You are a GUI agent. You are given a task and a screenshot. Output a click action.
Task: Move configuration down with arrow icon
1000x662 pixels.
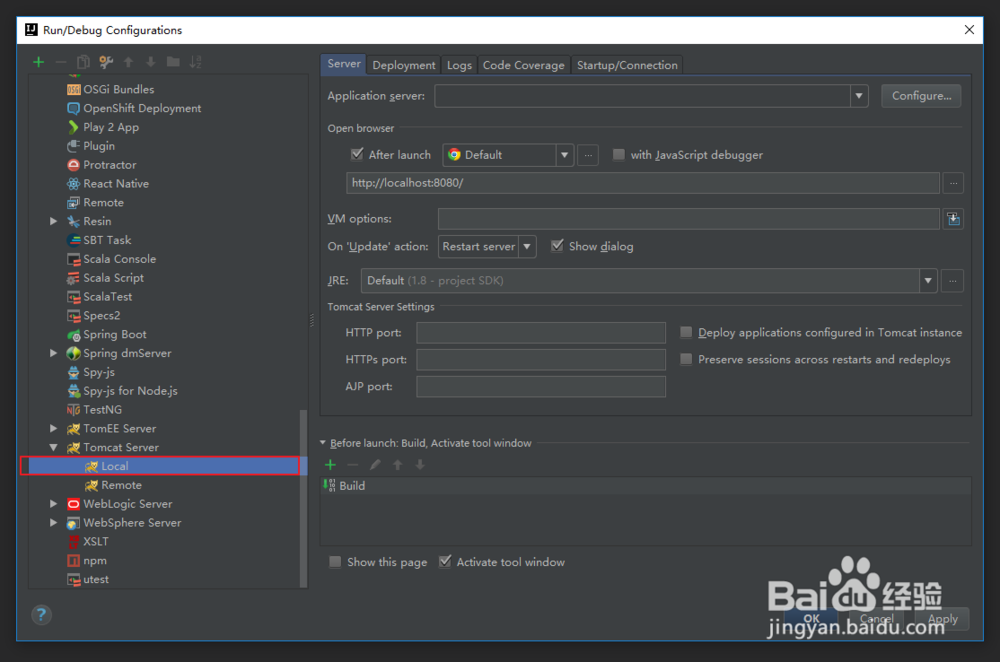[x=151, y=62]
